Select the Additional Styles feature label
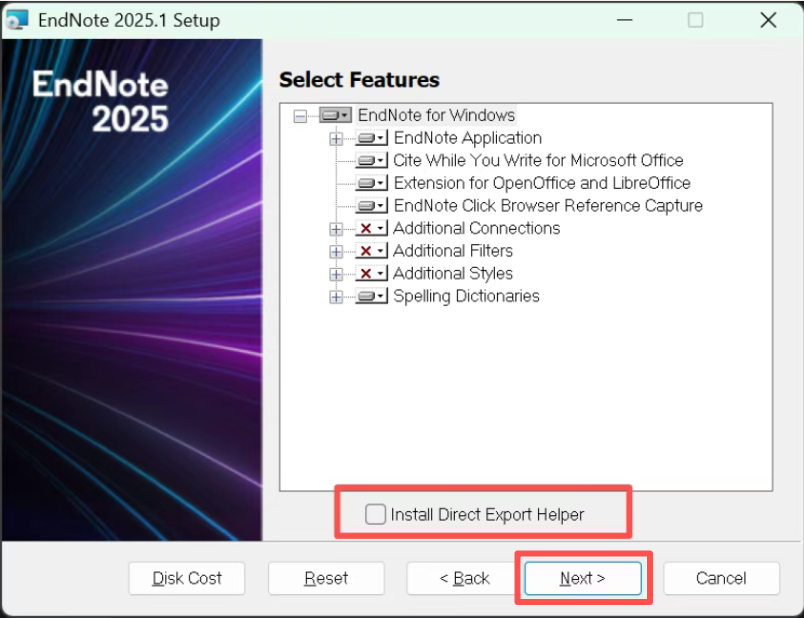The image size is (804, 618). click(453, 273)
